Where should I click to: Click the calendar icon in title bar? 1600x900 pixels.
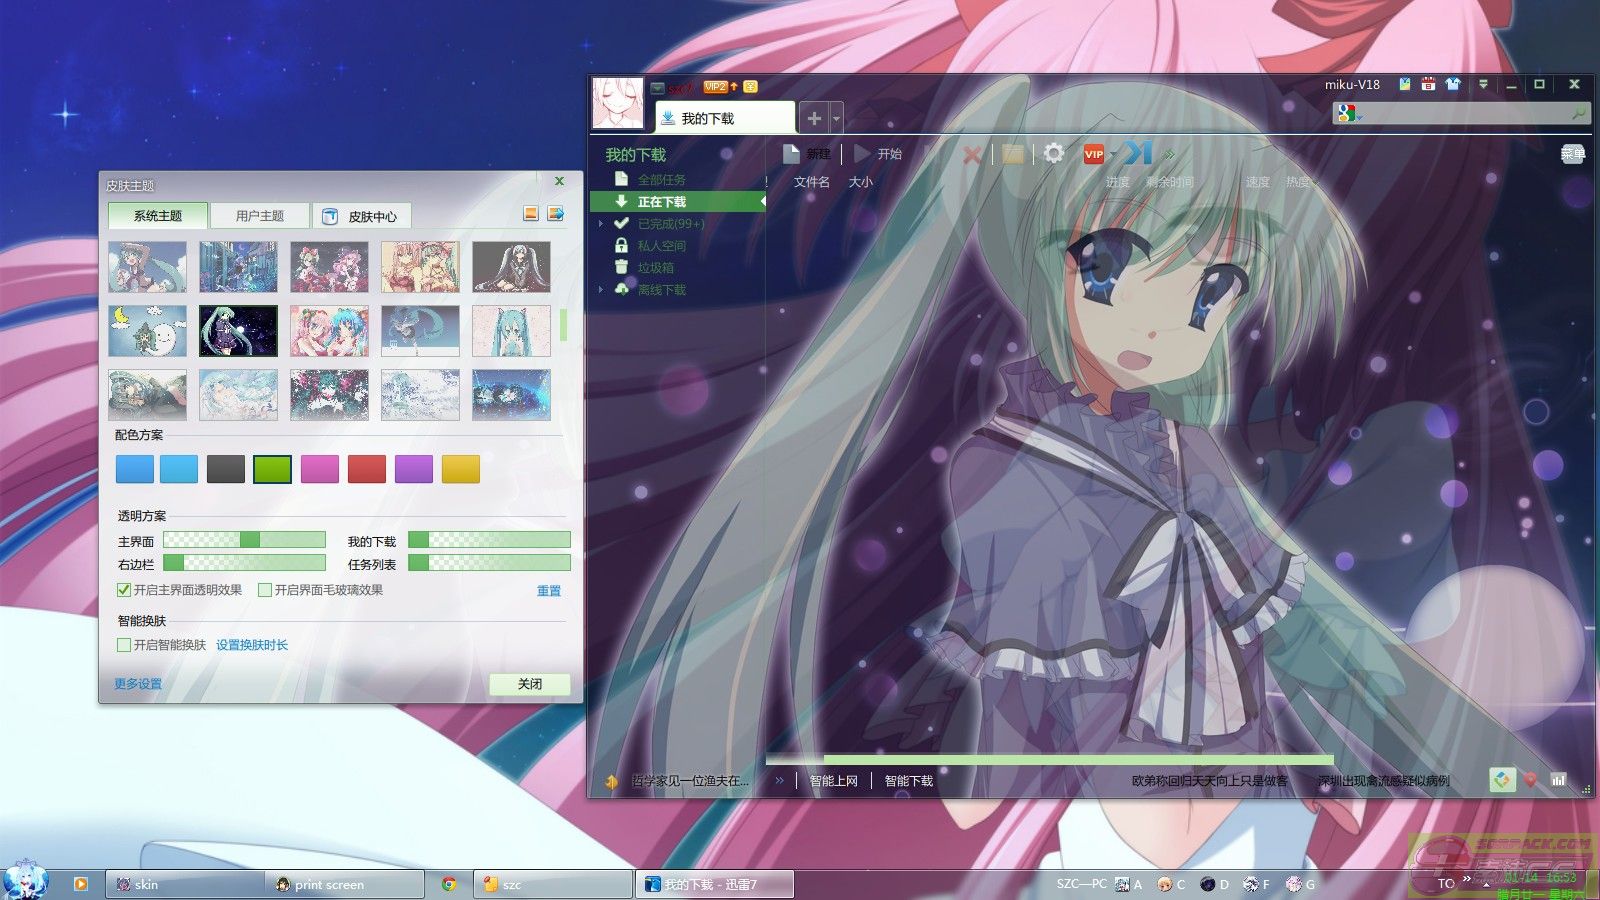1428,85
